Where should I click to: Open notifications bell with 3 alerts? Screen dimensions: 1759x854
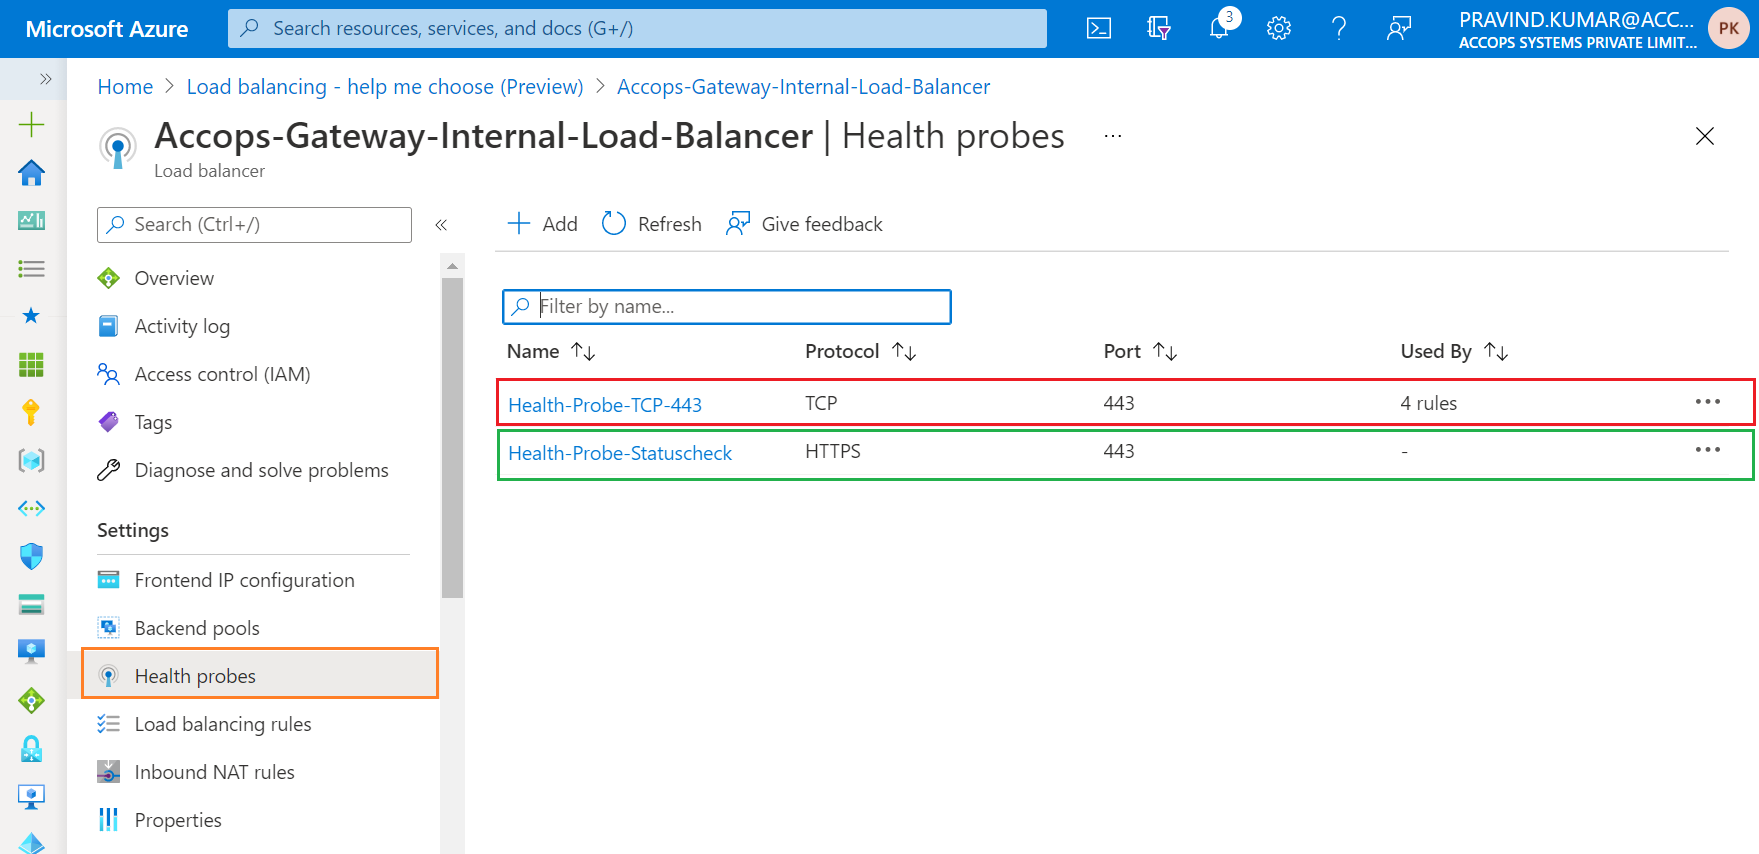point(1220,28)
